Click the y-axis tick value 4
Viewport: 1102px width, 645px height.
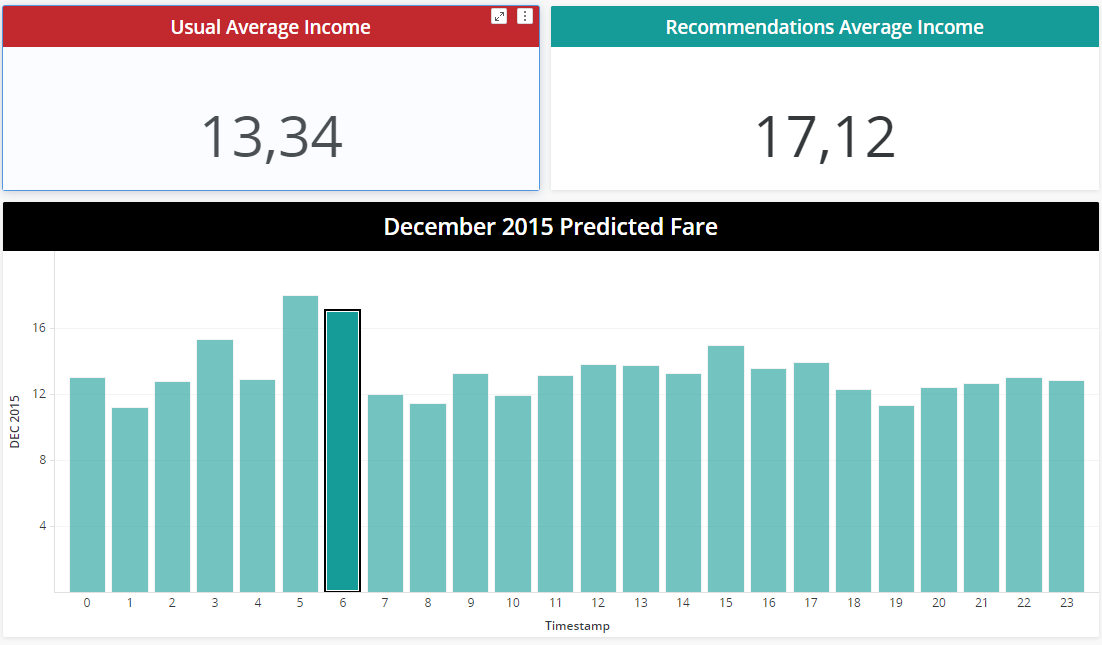[43, 526]
